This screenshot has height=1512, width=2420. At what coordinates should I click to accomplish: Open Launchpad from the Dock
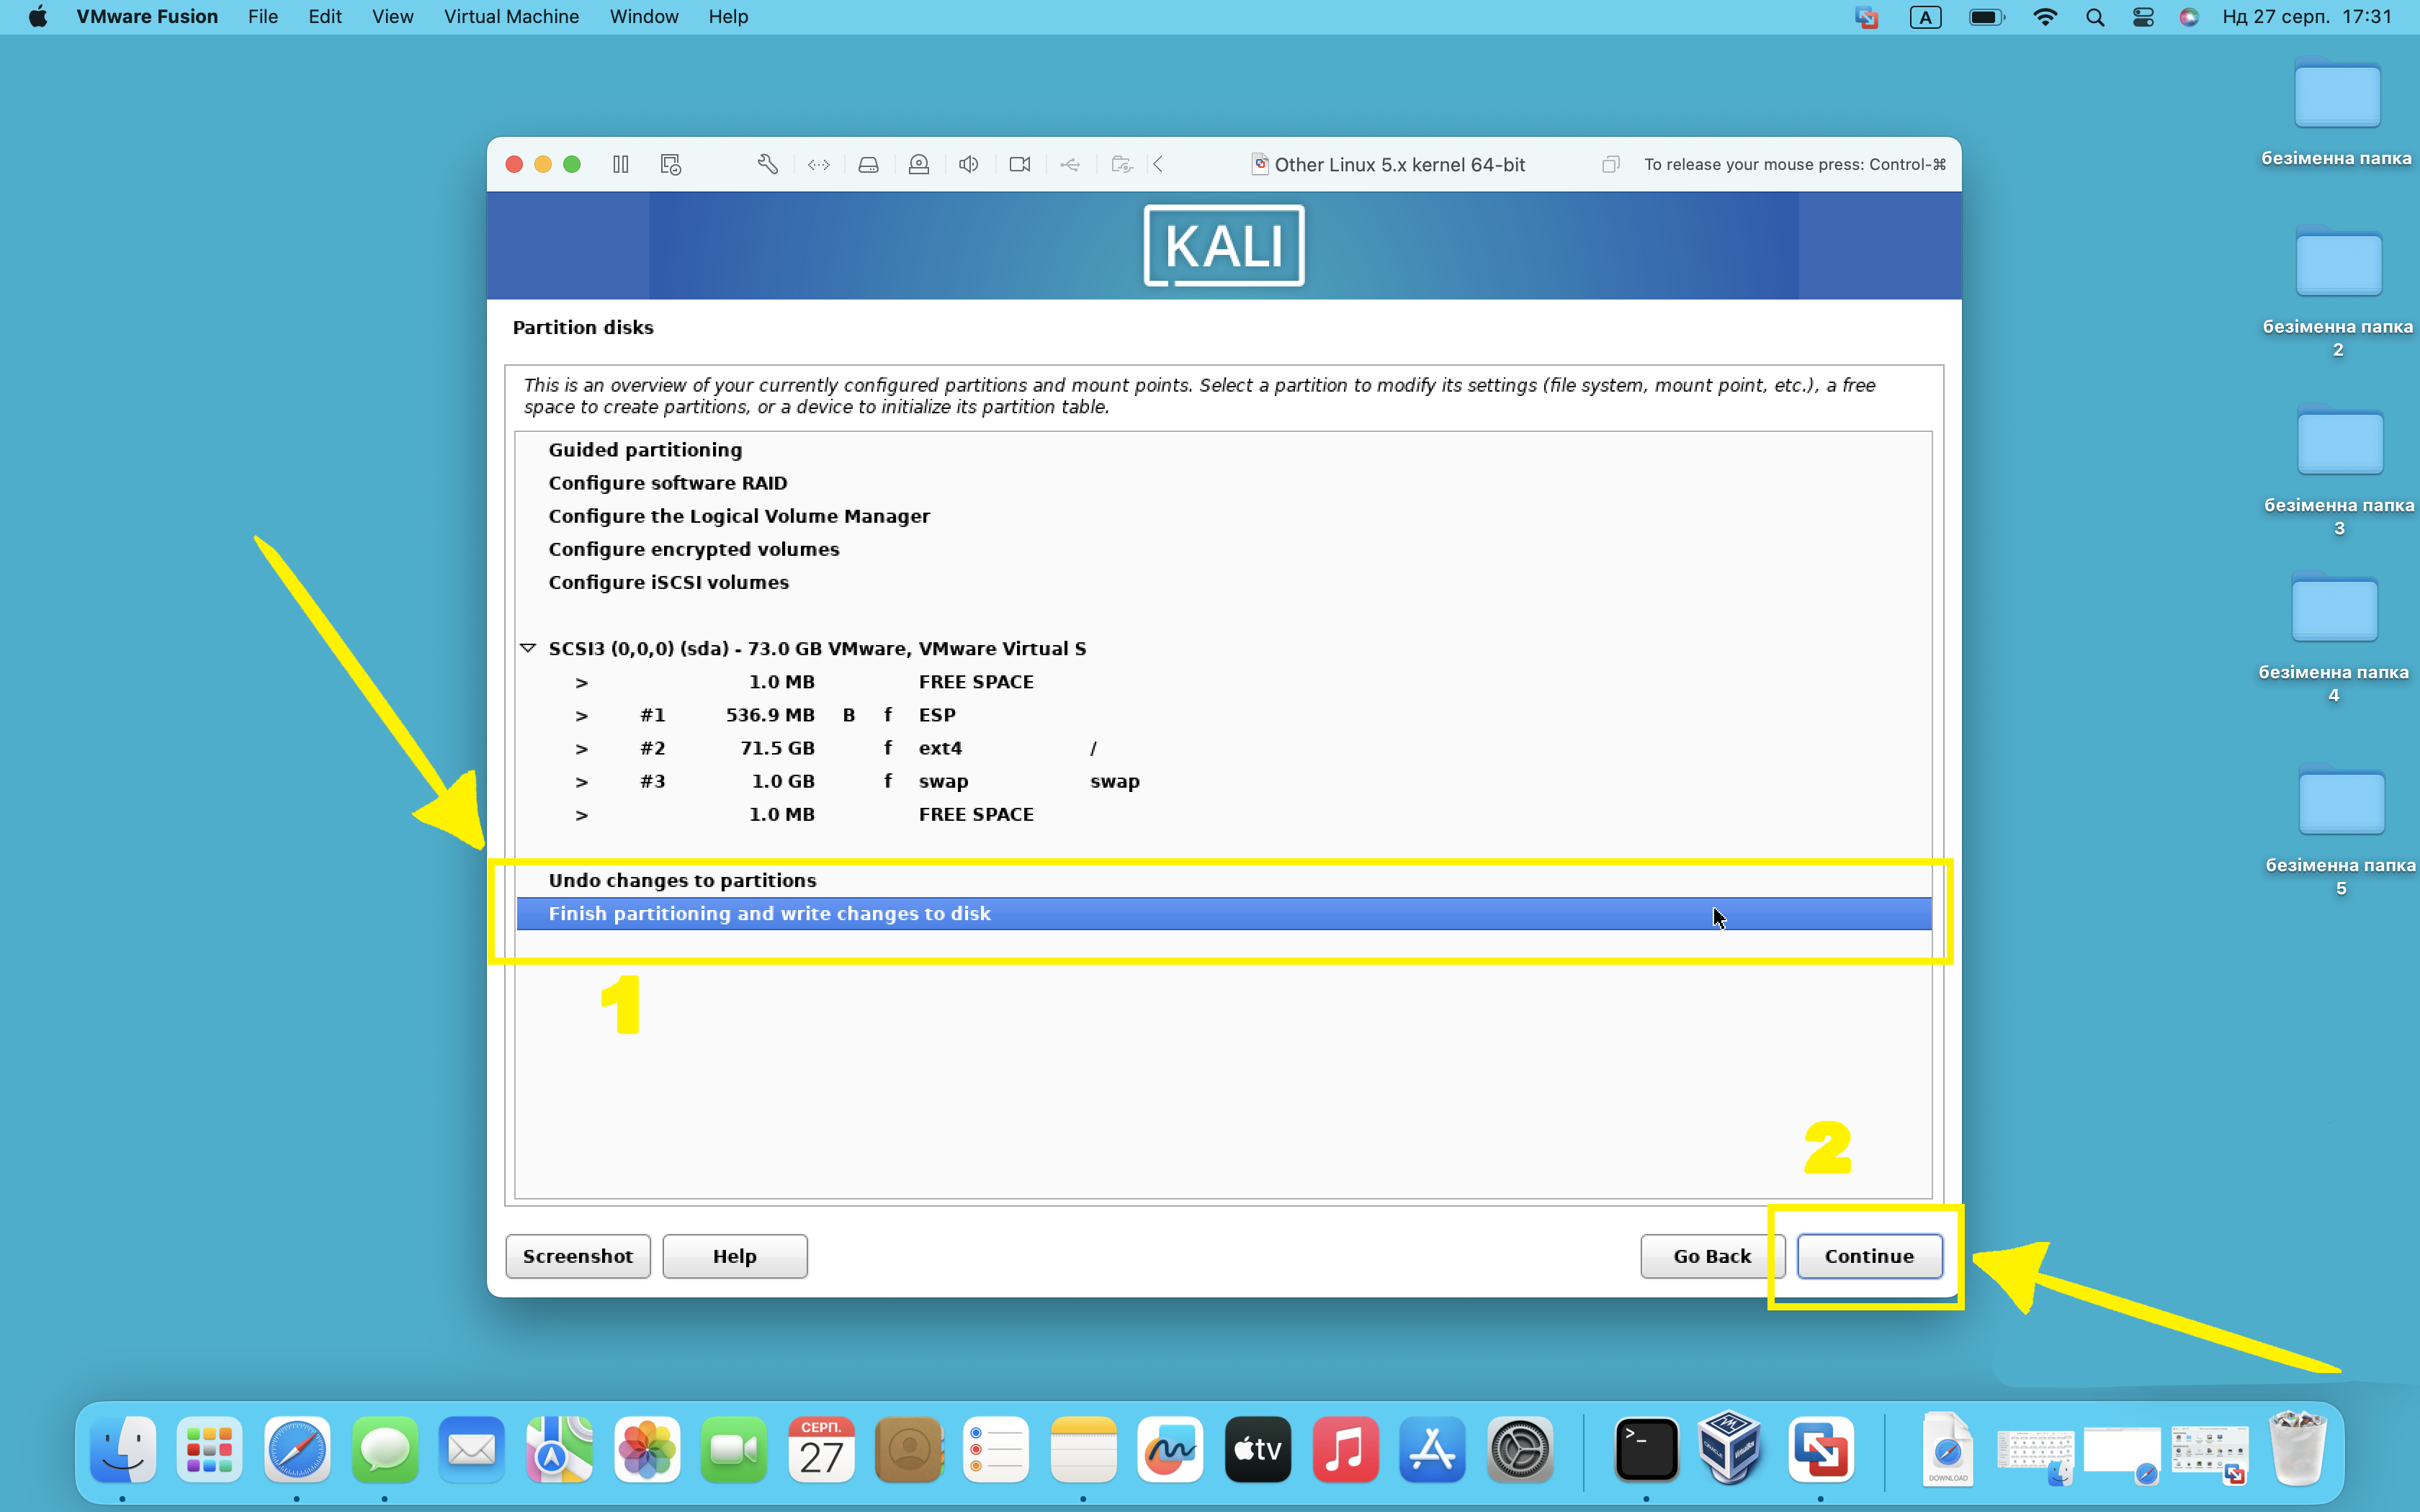click(209, 1449)
